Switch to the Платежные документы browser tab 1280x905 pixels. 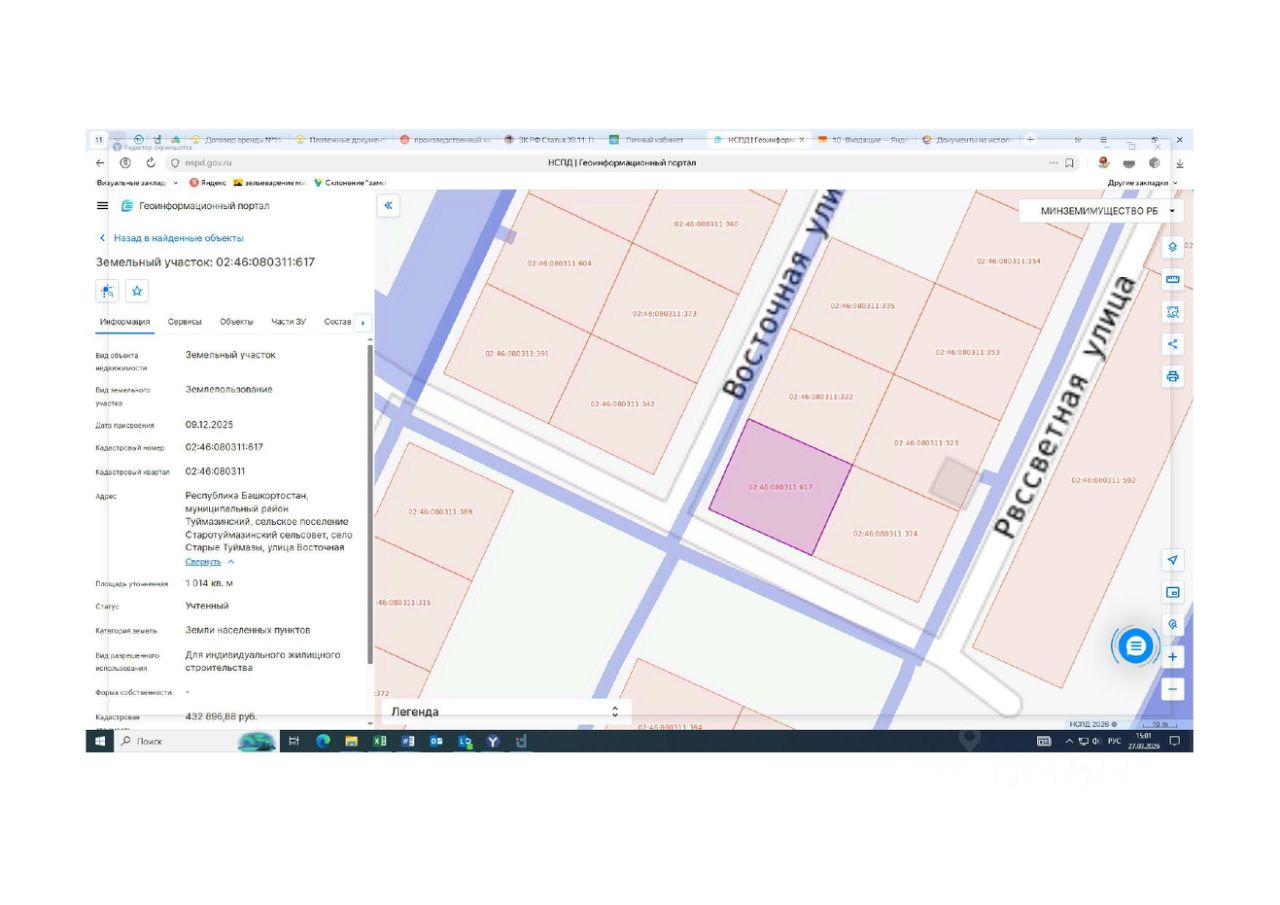click(x=340, y=140)
